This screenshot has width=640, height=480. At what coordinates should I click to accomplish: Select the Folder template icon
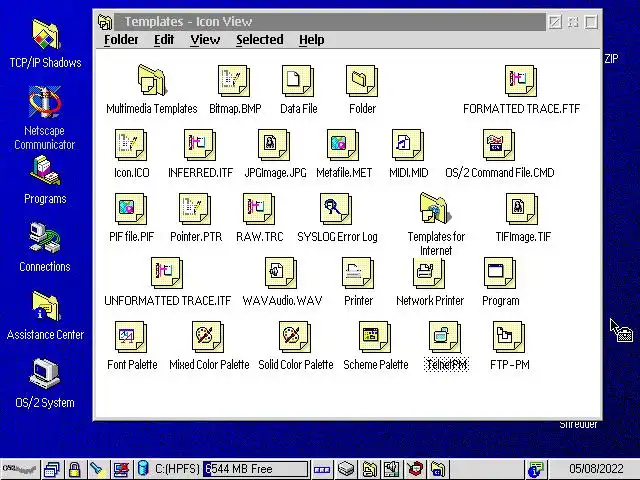[x=362, y=80]
